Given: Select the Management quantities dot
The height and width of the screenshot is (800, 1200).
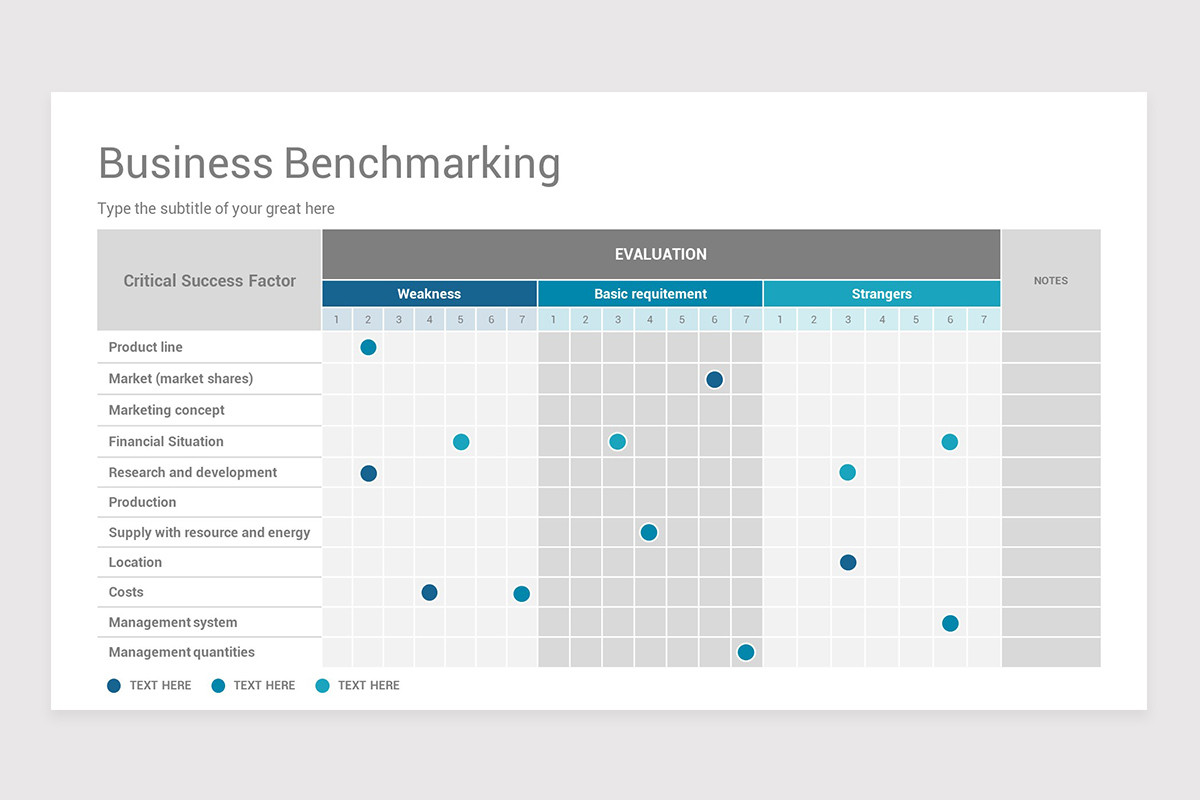Looking at the screenshot, I should pos(746,651).
